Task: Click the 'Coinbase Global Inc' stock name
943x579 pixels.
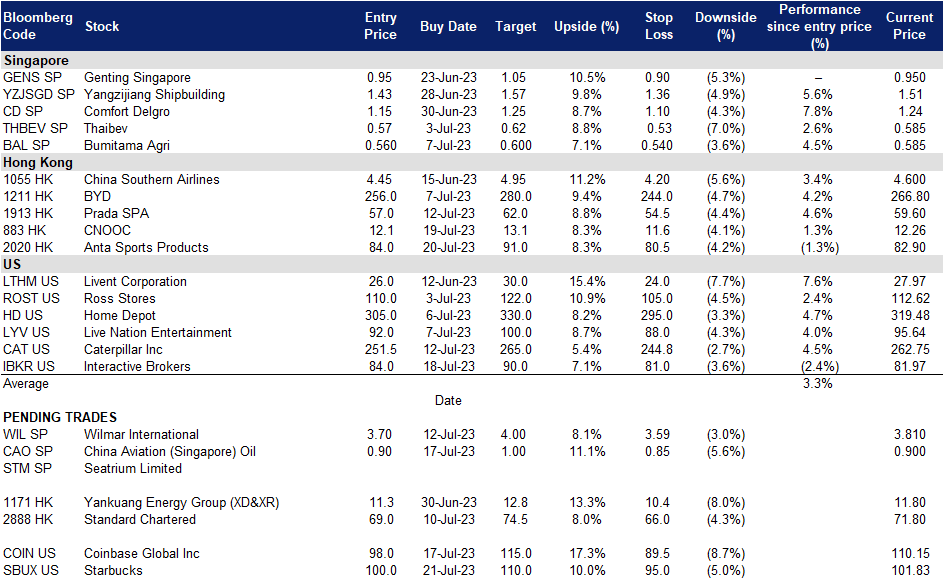Action: click(142, 553)
